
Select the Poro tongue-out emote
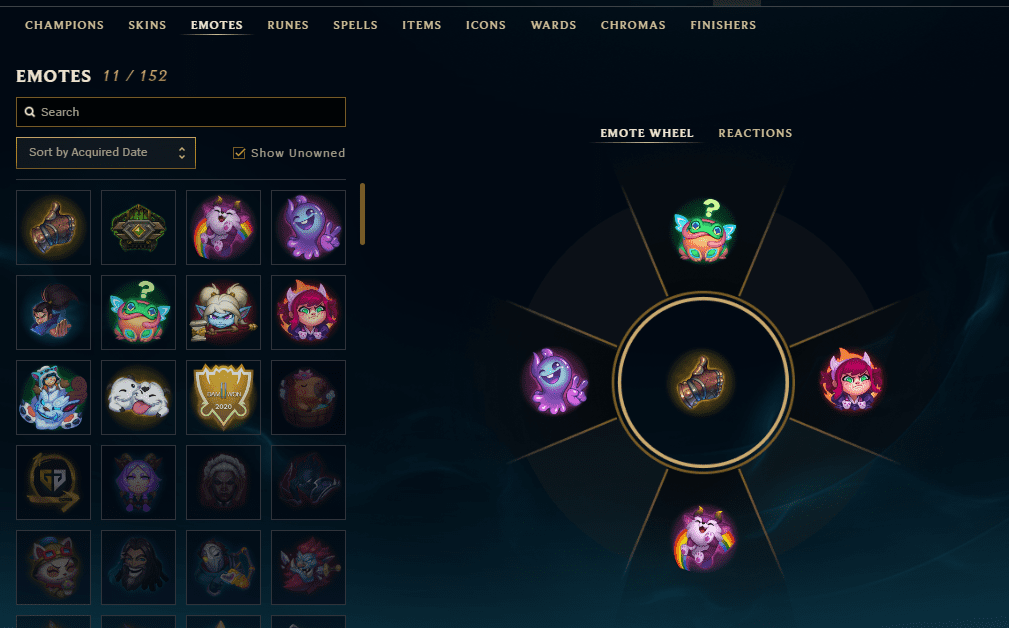pos(138,397)
